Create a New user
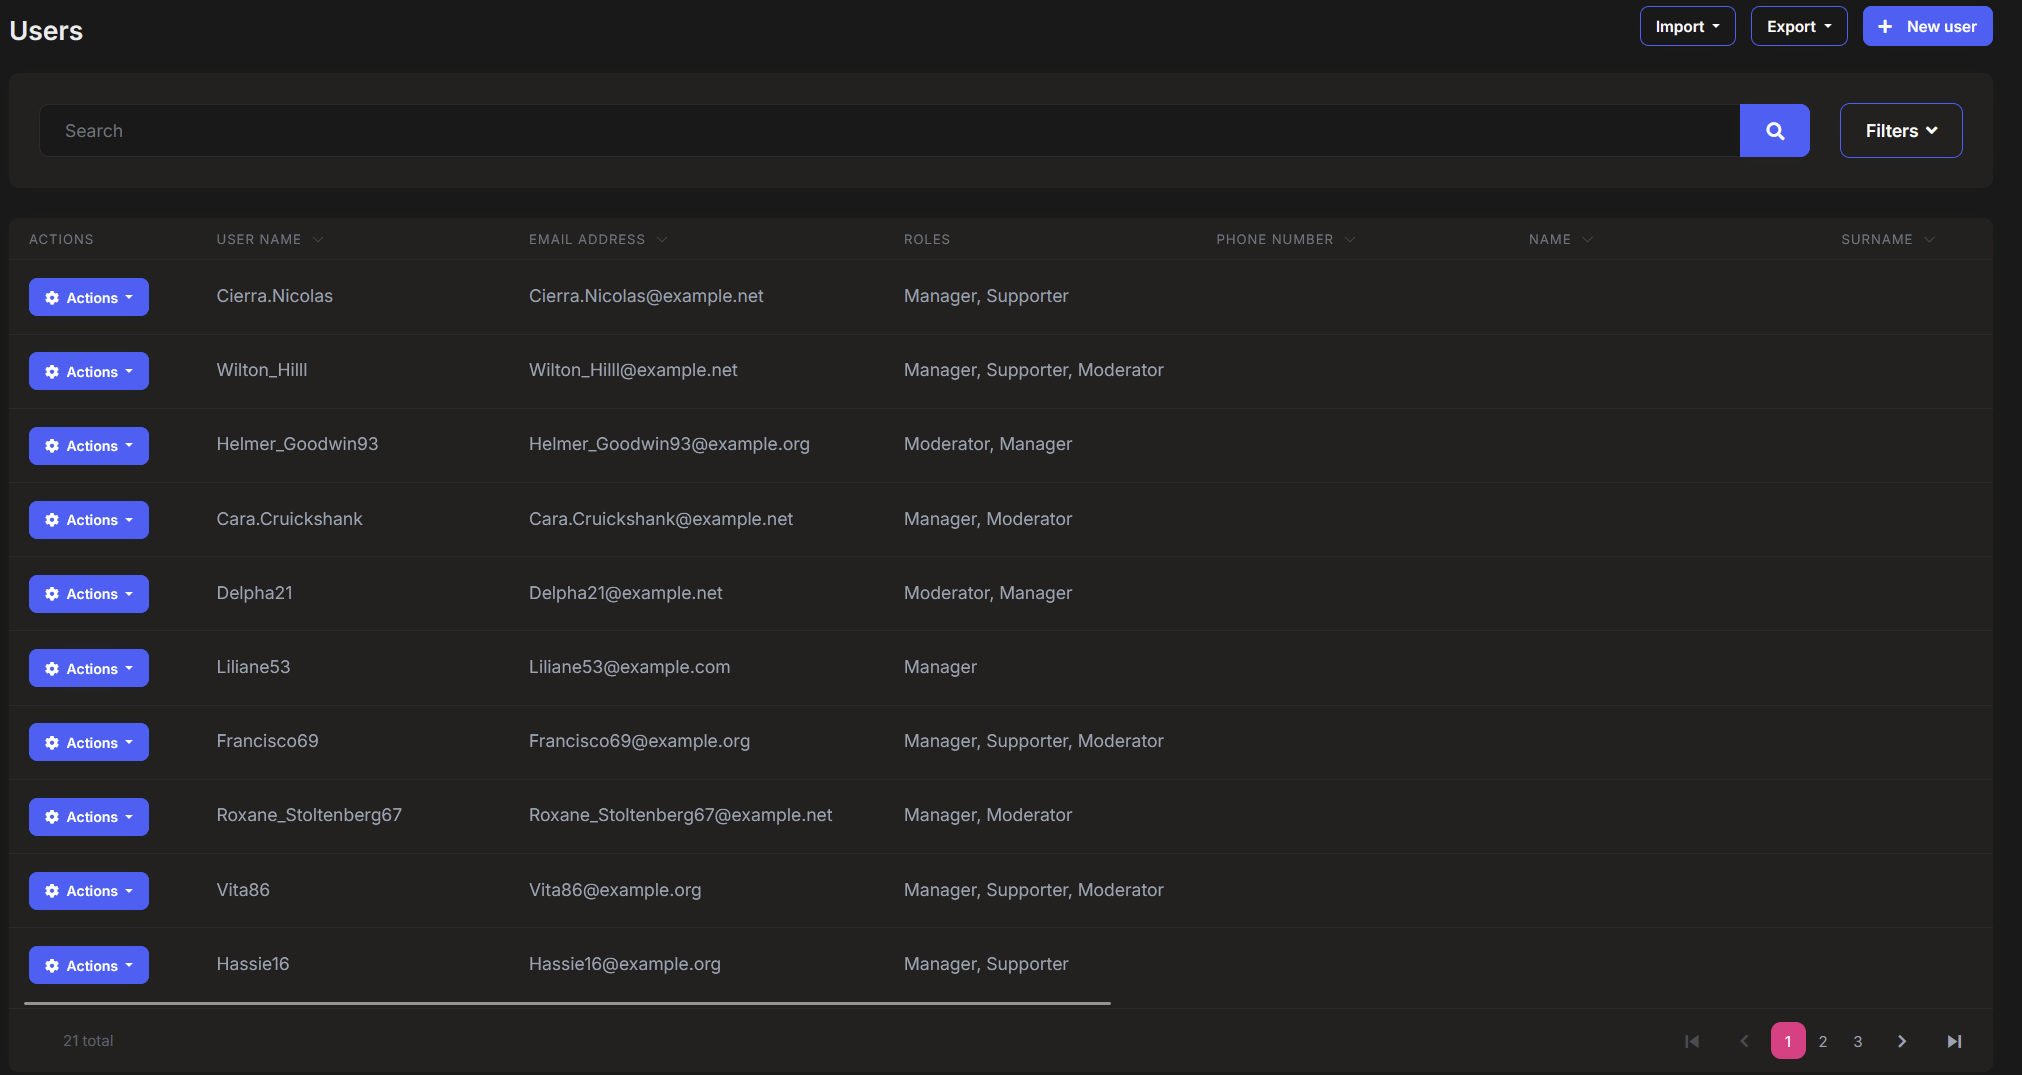2022x1075 pixels. [x=1927, y=27]
